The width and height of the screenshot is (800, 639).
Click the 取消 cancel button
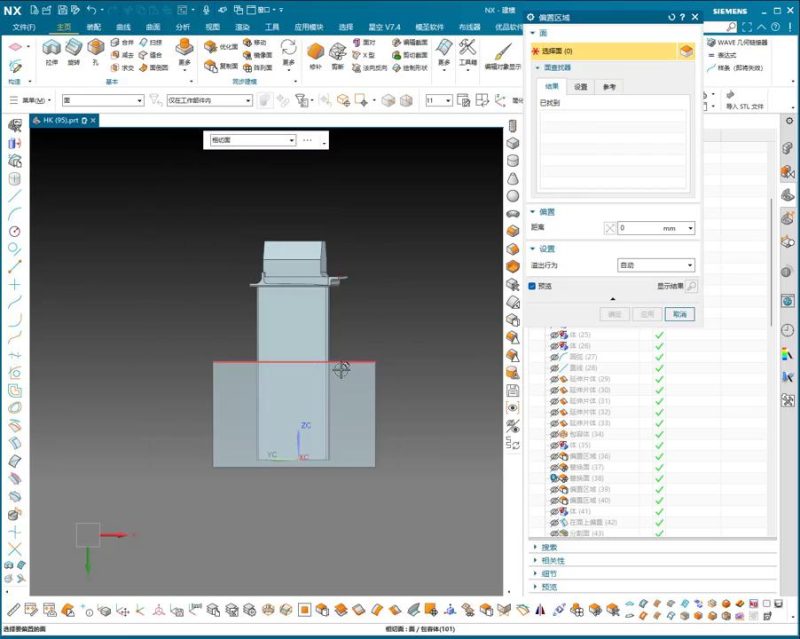679,314
